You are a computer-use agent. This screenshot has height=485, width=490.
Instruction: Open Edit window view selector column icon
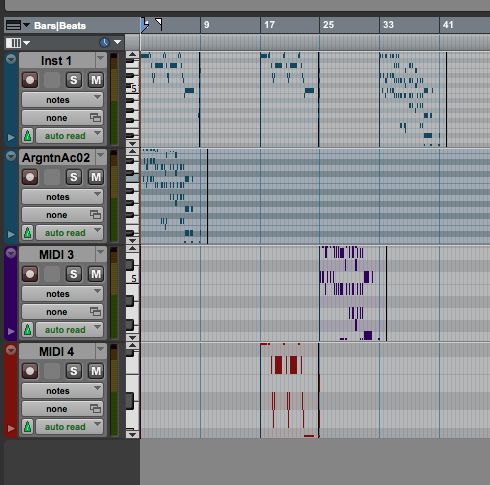click(x=18, y=42)
